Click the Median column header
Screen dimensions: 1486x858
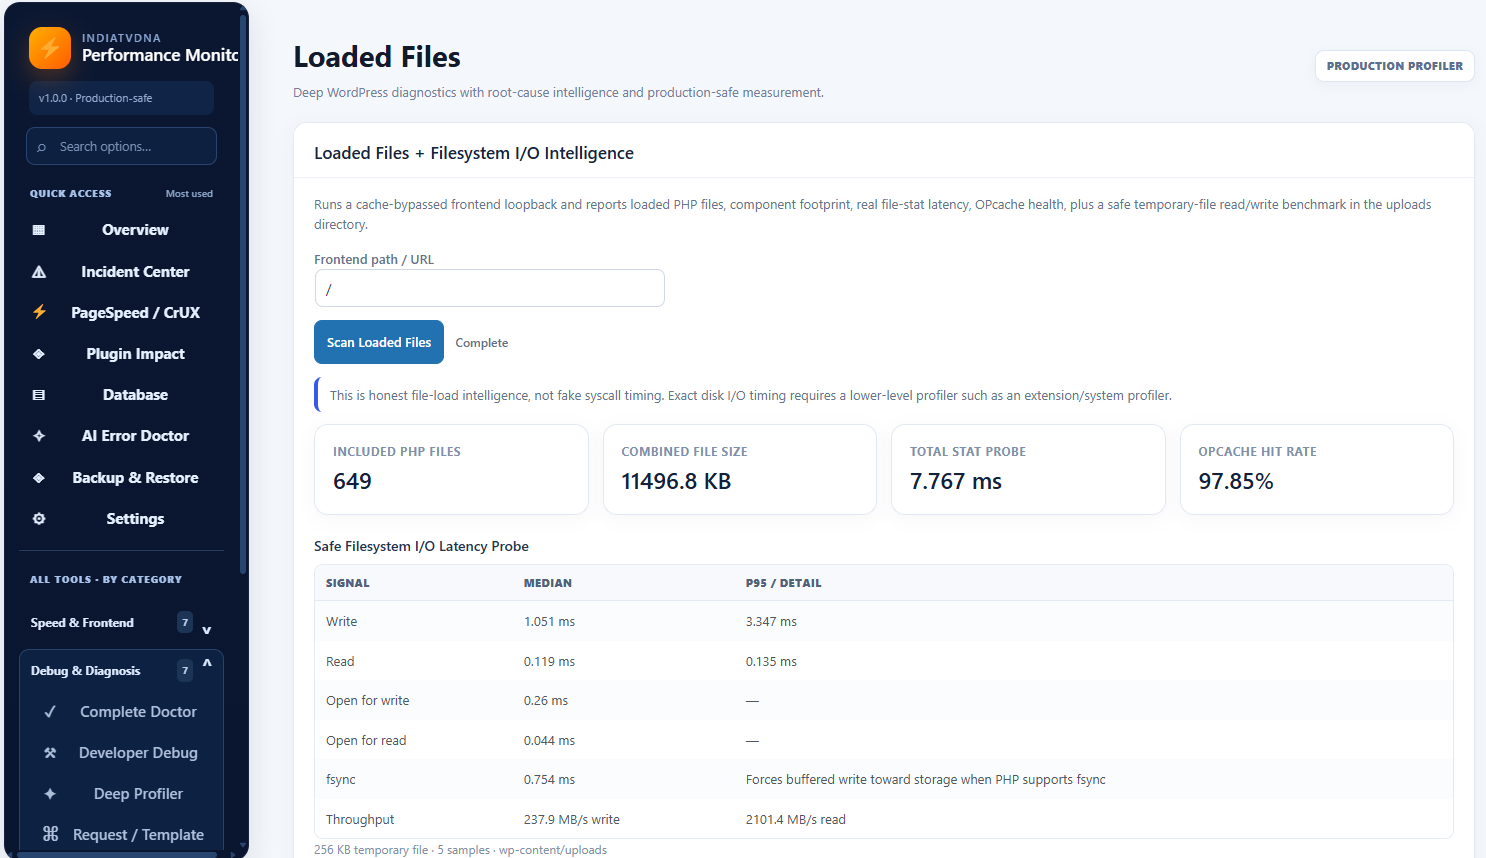click(x=548, y=583)
